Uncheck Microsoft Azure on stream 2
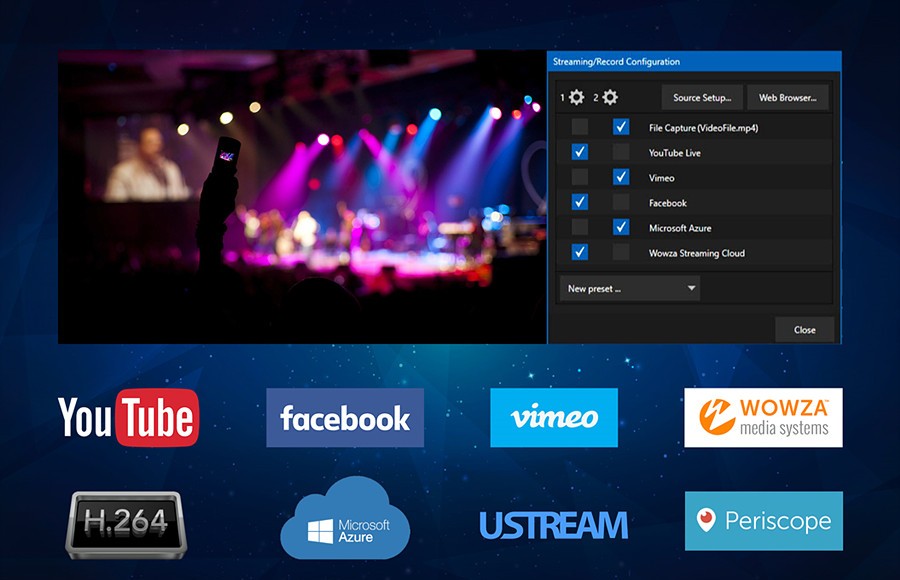Screen dimensions: 900x580 point(621,227)
